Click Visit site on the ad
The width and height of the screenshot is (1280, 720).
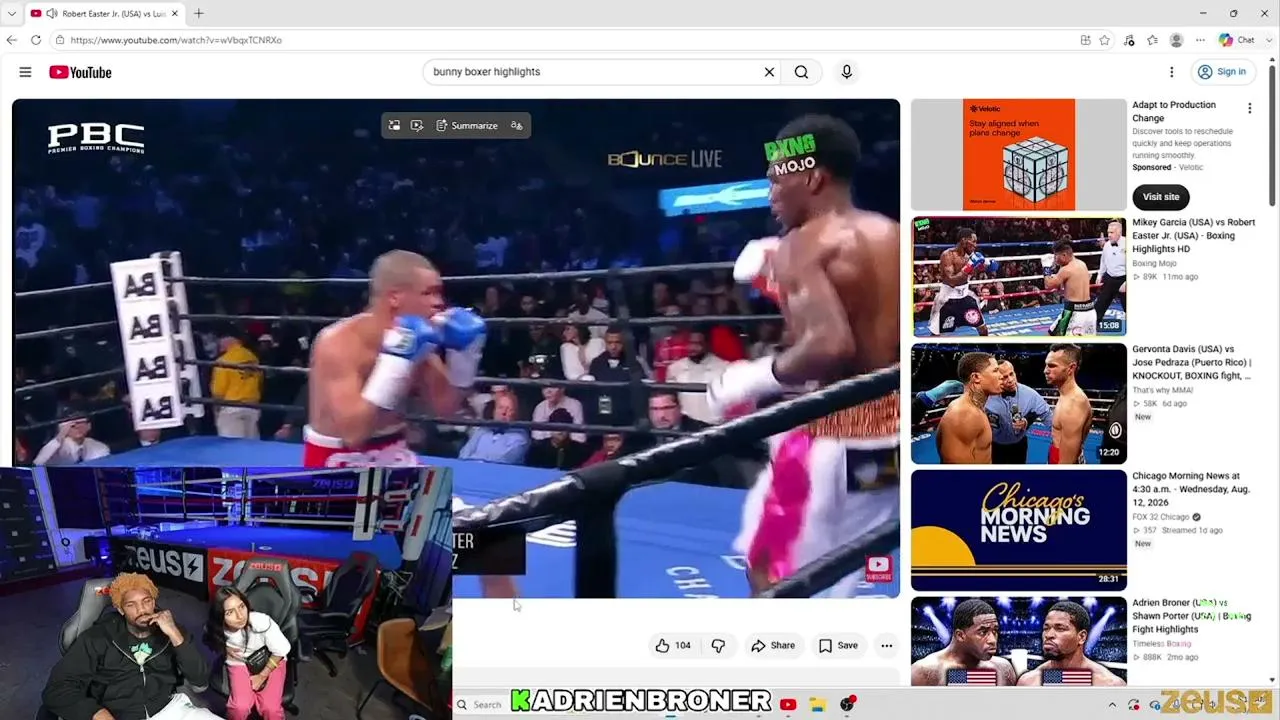tap(1161, 197)
